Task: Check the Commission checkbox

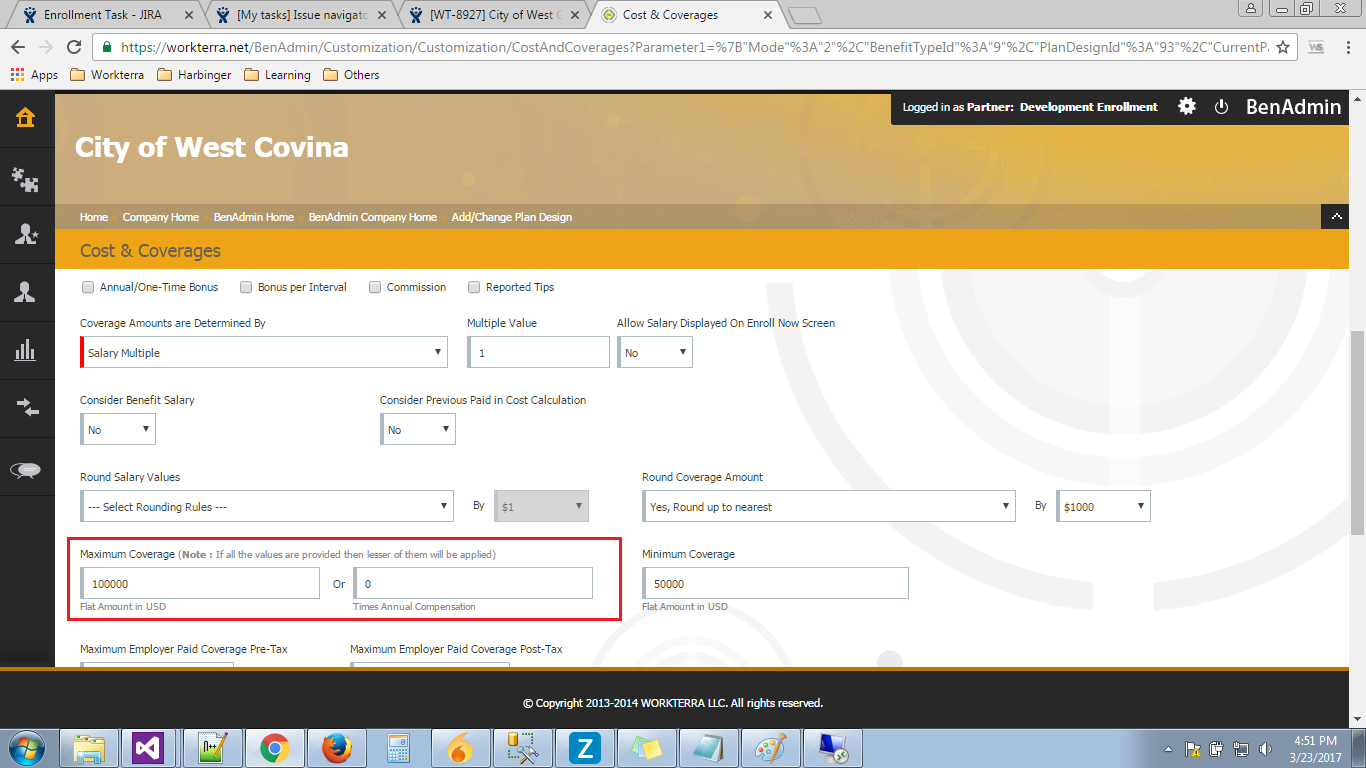Action: 375,287
